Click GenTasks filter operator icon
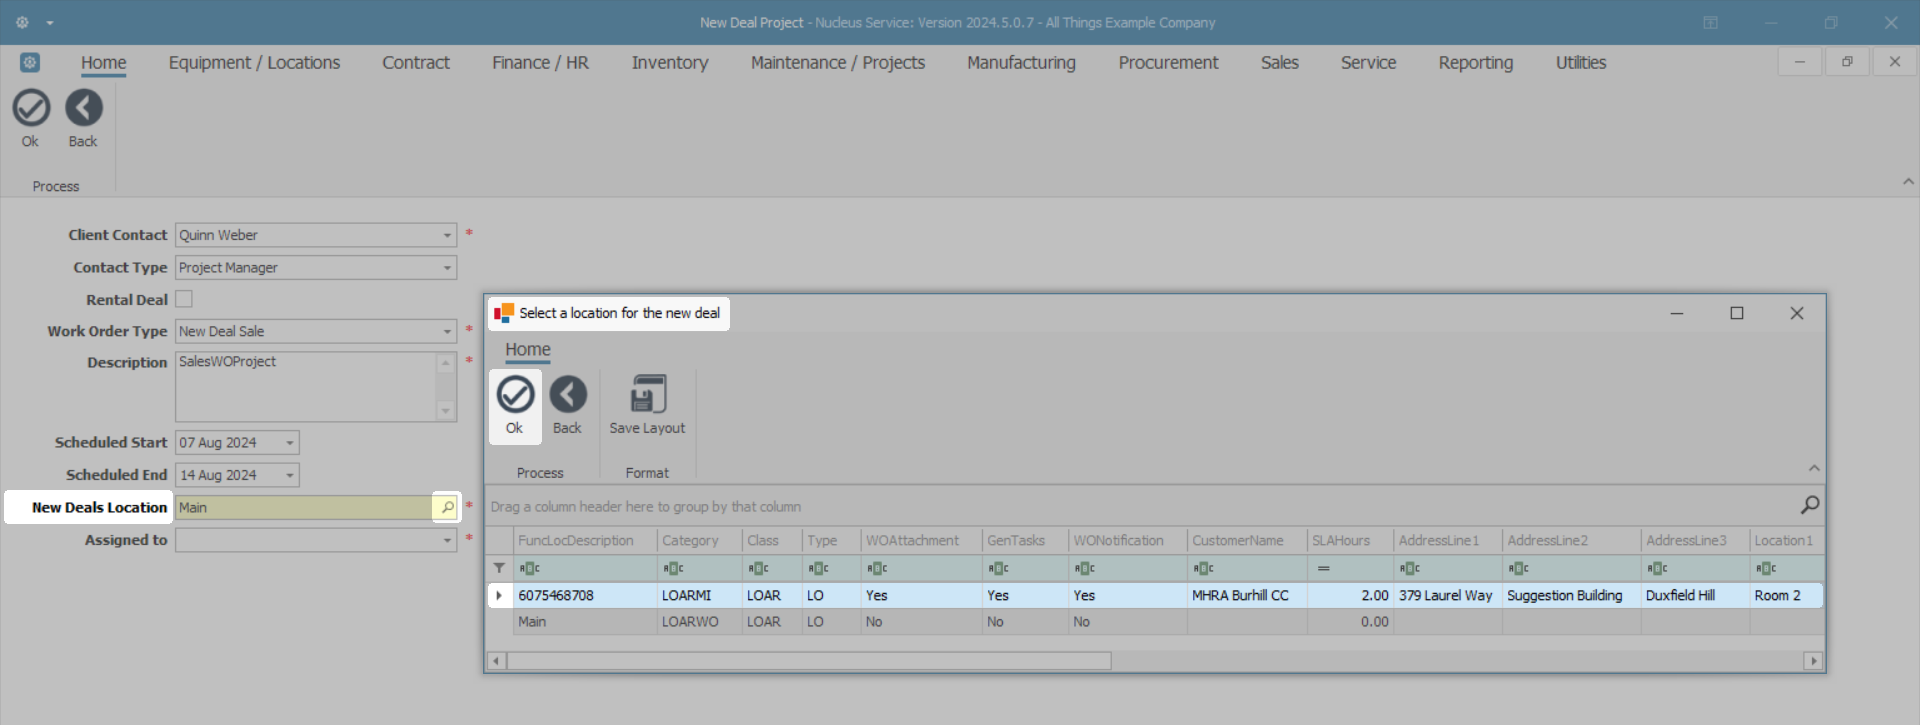The height and width of the screenshot is (725, 1920). click(998, 568)
